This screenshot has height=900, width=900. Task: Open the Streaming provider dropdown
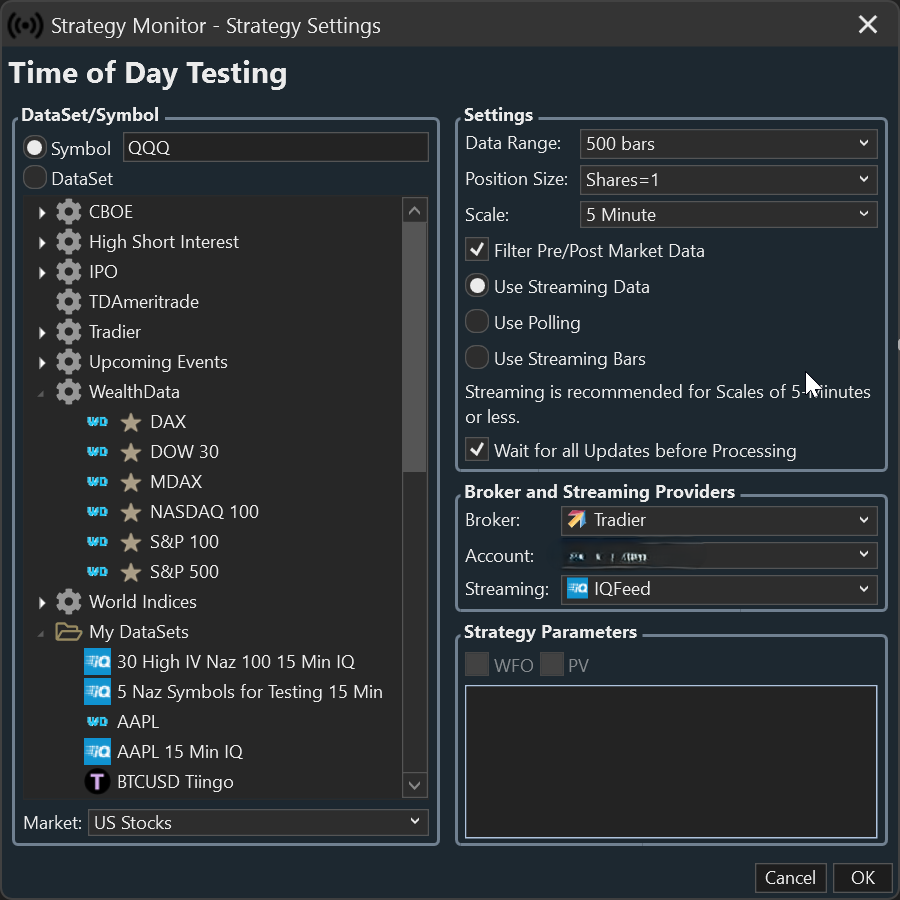719,589
